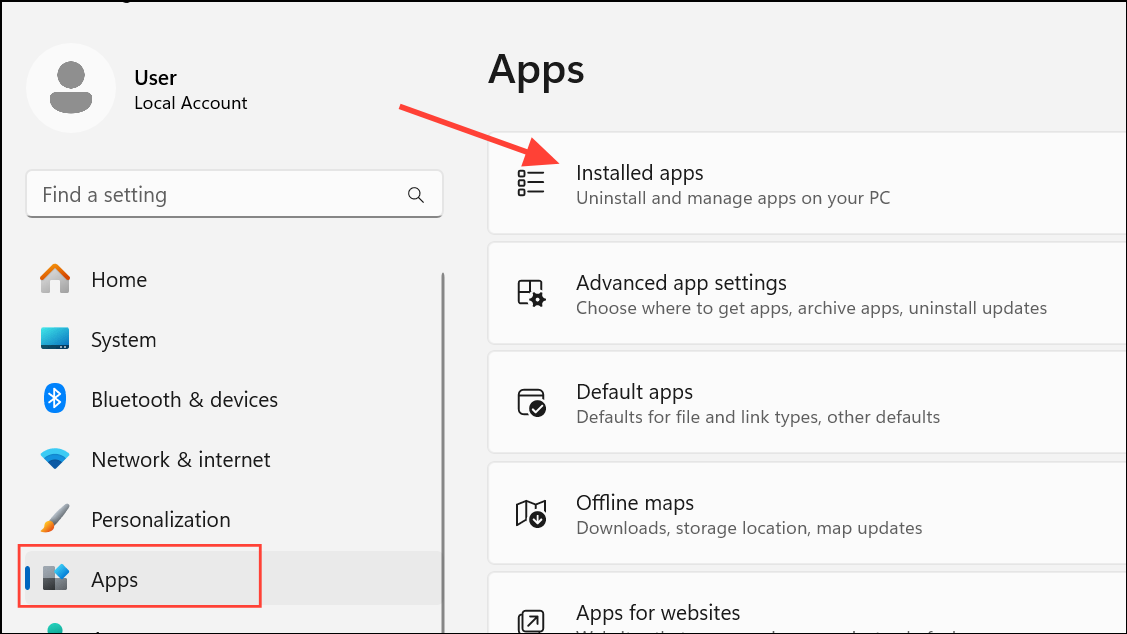Click the Personalization paintbrush icon

tap(55, 518)
